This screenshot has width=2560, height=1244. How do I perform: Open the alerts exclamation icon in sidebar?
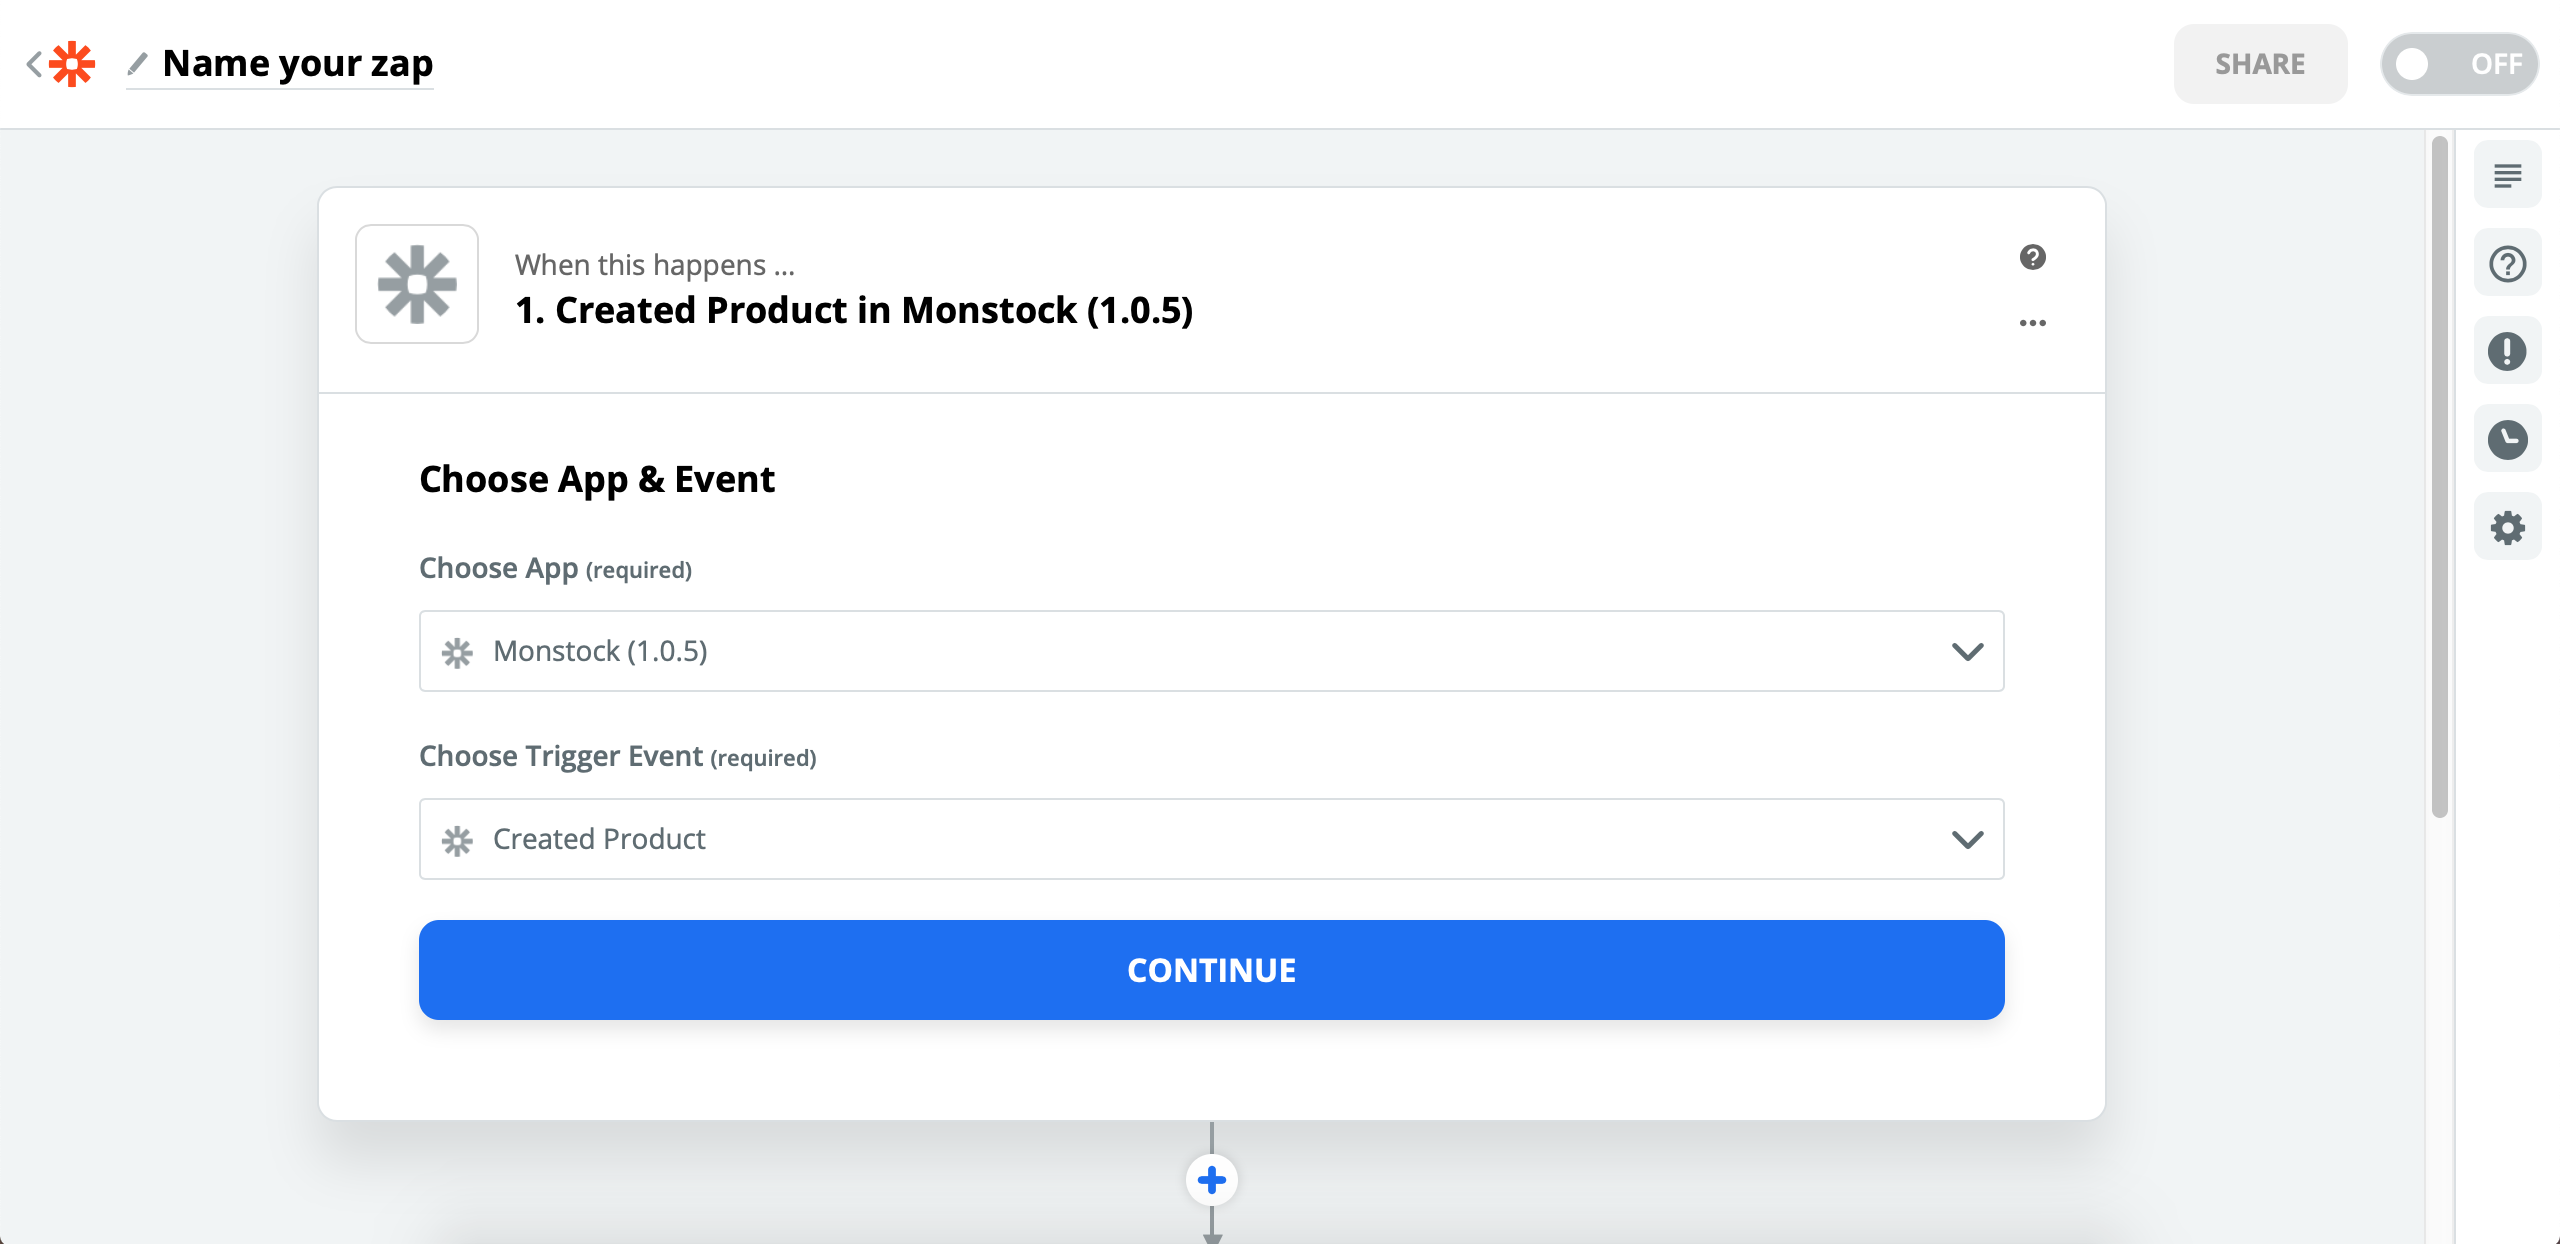click(x=2507, y=351)
